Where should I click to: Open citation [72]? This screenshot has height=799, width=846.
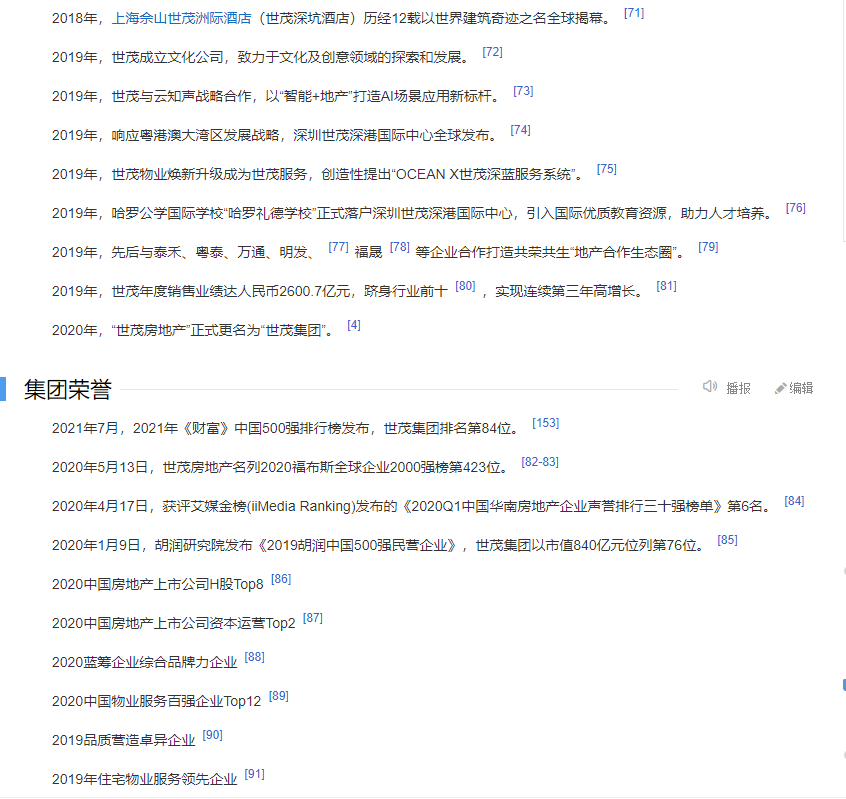tap(492, 52)
